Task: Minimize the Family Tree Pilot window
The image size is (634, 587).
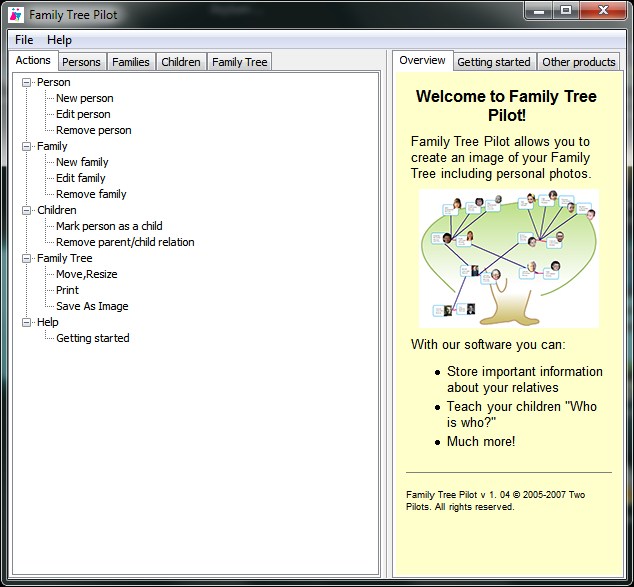Action: (539, 10)
